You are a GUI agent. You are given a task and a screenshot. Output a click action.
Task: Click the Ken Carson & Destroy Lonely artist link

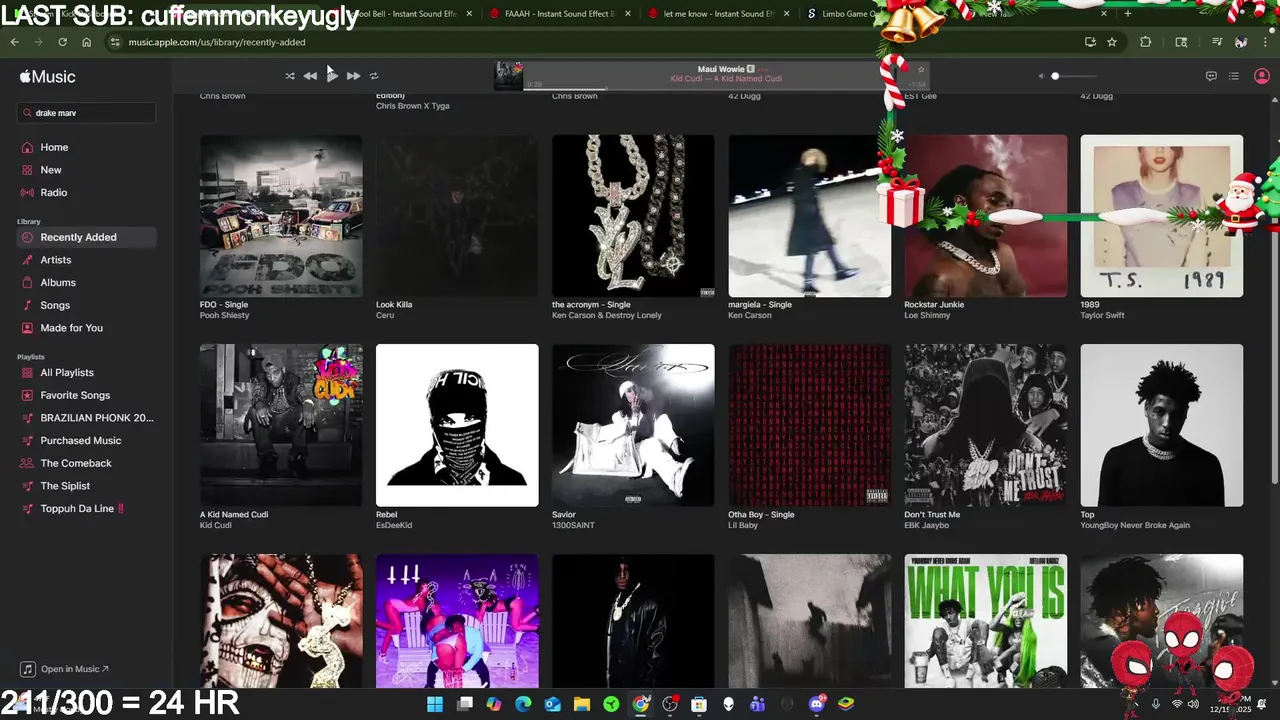tap(606, 315)
